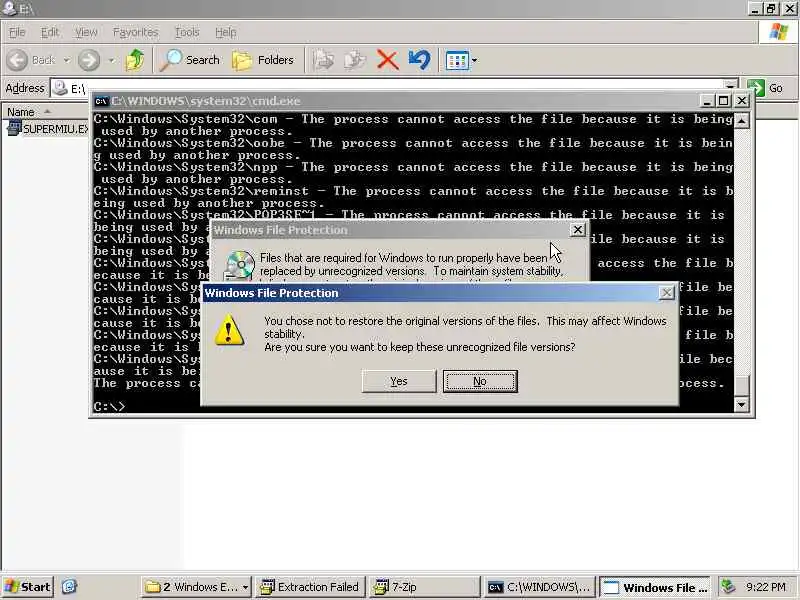Viewport: 800px width, 600px height.
Task: Select the SUPERMIU.EXE file
Action: click(x=47, y=129)
